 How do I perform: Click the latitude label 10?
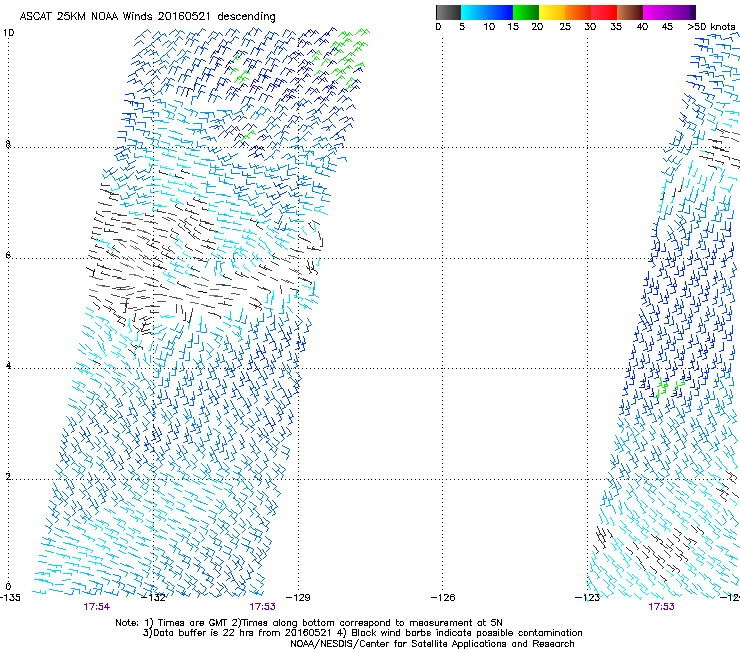click(x=8, y=33)
